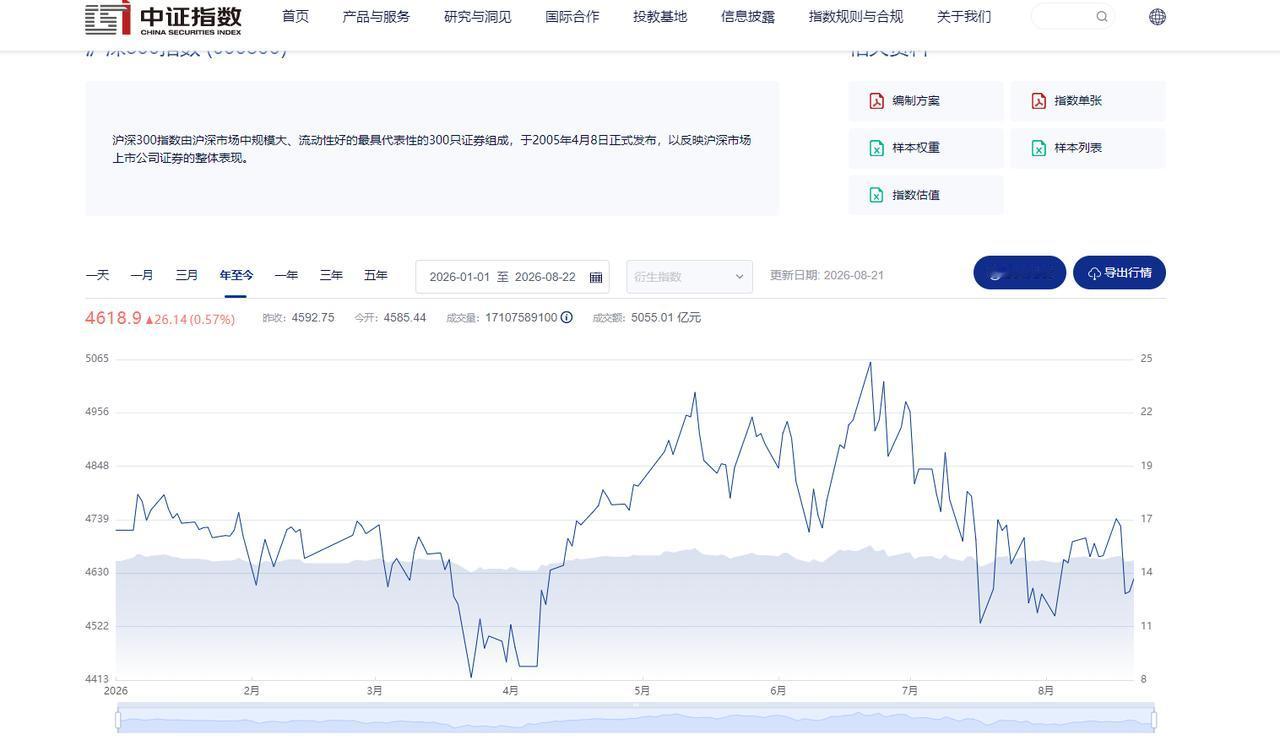Click the 成交量 value 17107589100
This screenshot has width=1280, height=756.
click(x=521, y=318)
